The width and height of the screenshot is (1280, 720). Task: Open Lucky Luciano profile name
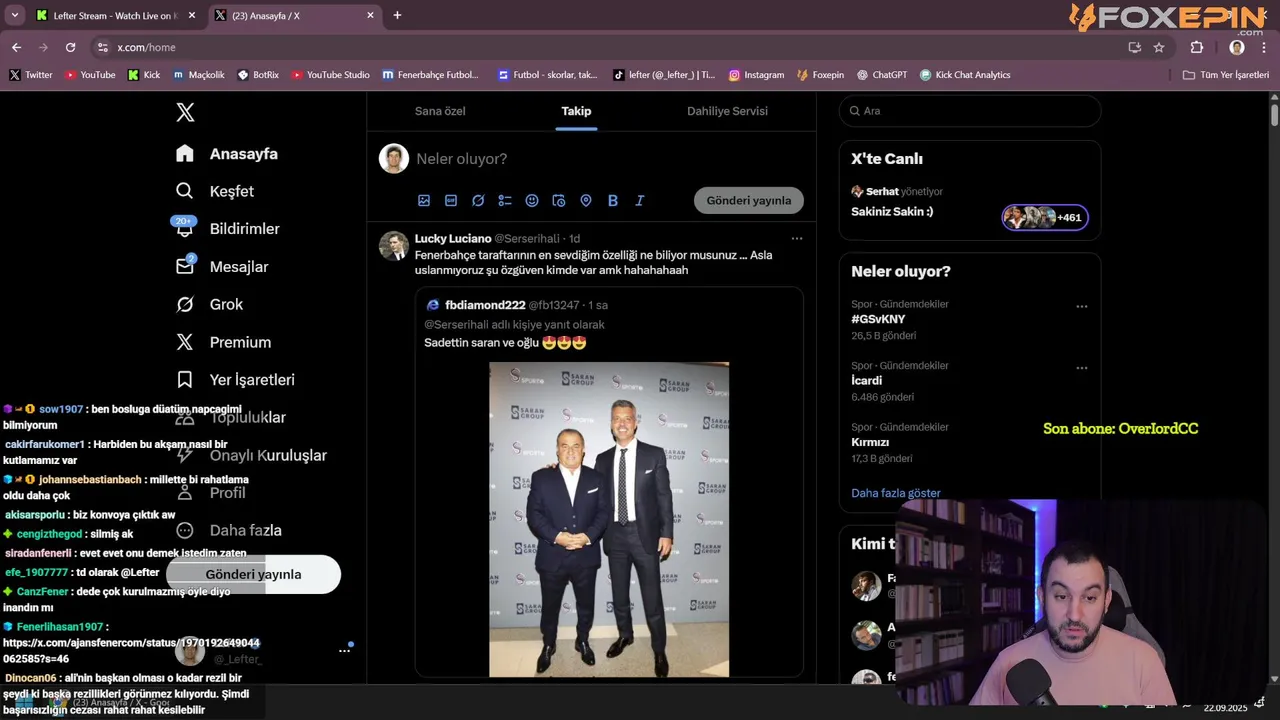(453, 238)
